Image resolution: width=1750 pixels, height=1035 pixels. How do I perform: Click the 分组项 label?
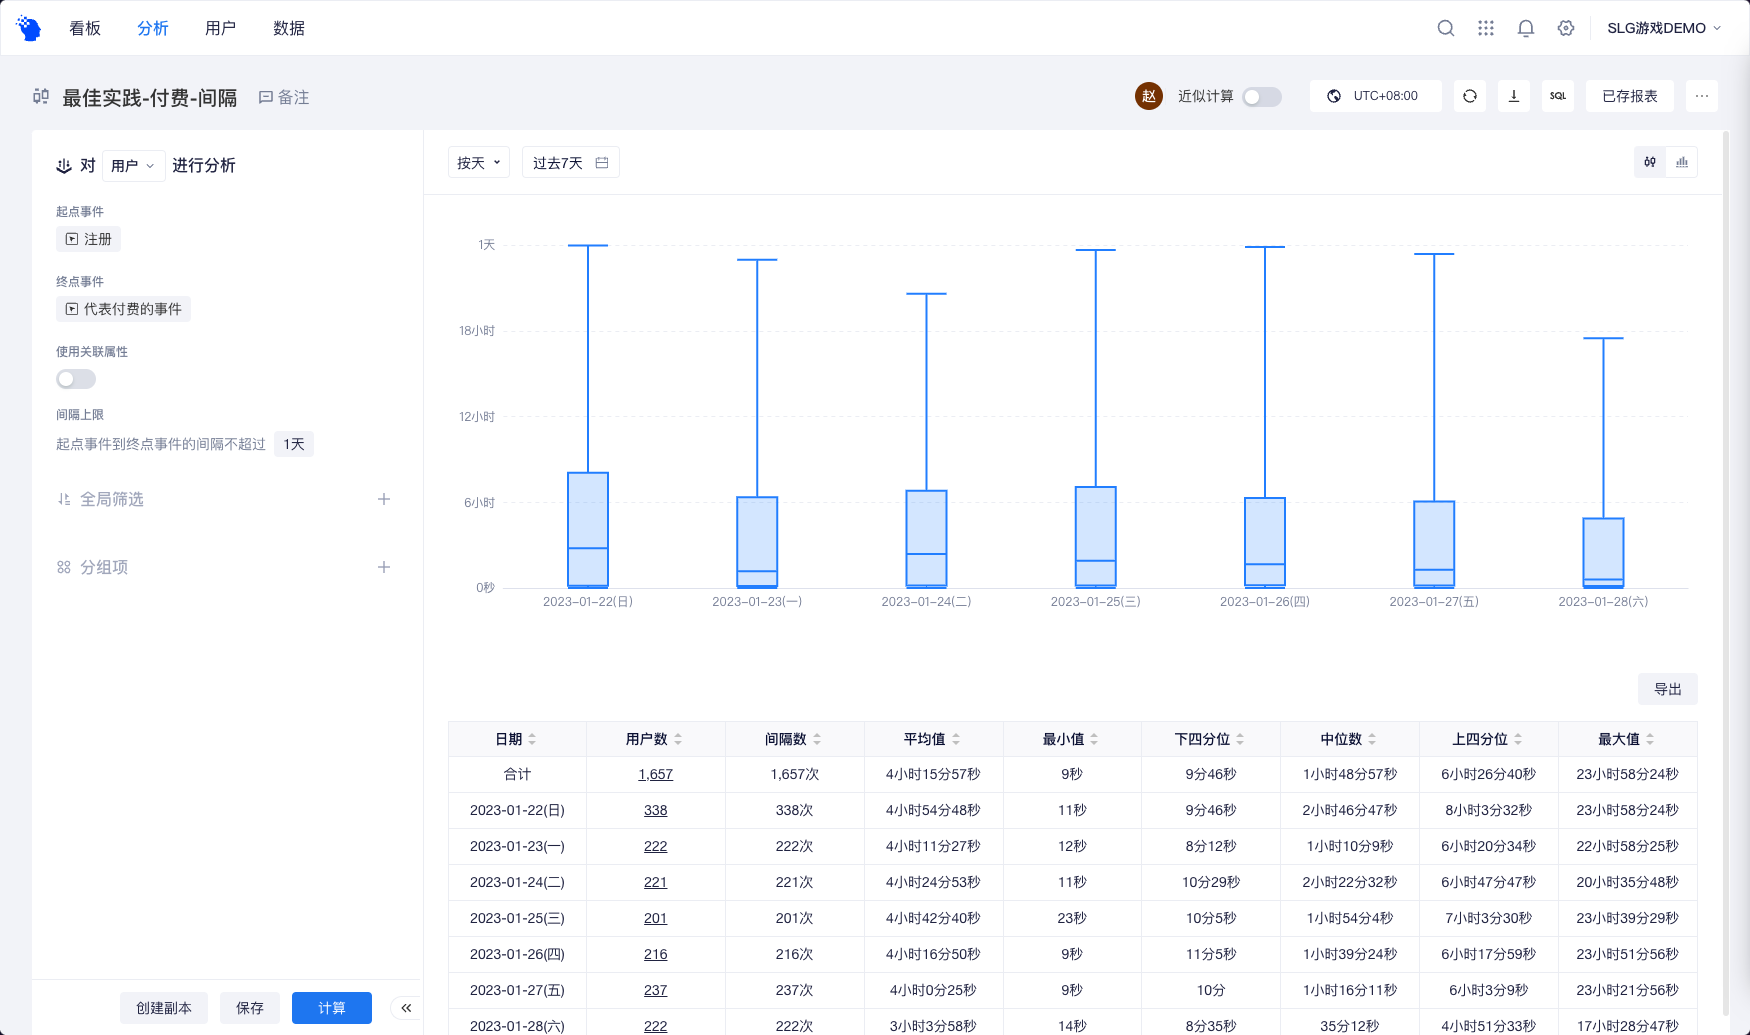coord(104,567)
